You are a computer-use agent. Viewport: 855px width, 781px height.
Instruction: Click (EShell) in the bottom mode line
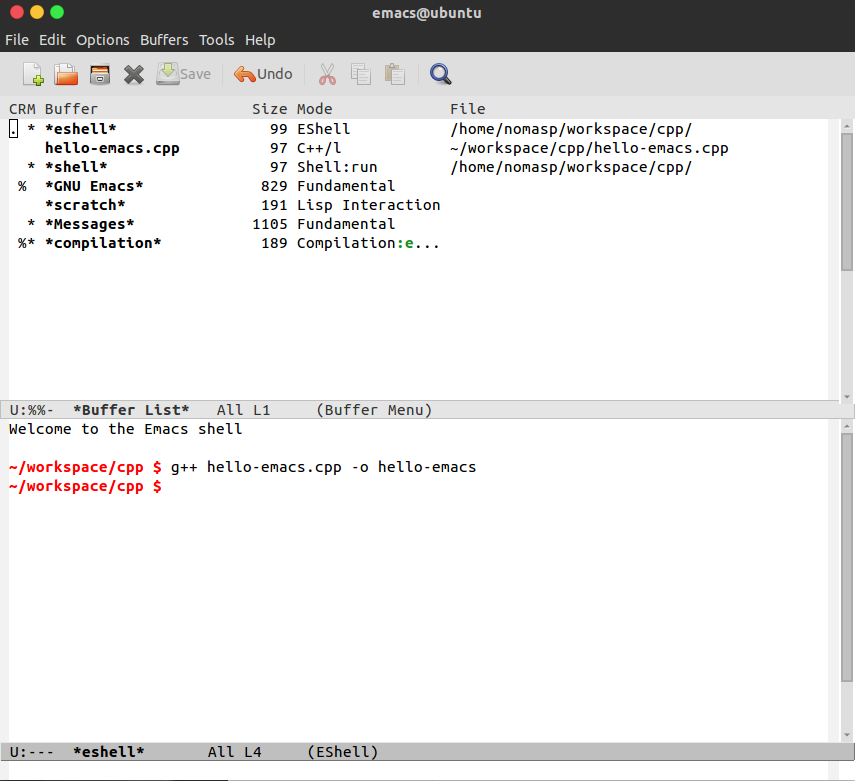coord(342,752)
